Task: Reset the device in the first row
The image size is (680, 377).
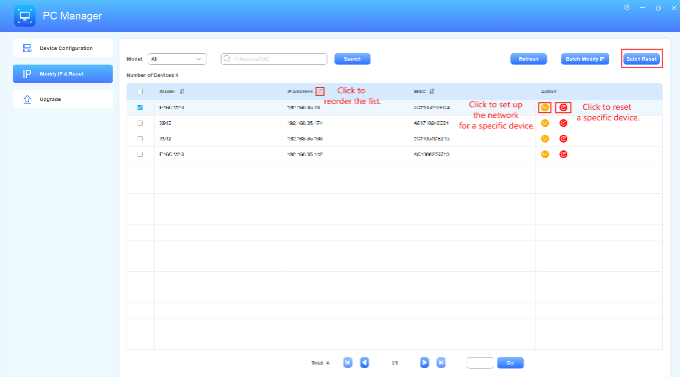Action: tap(563, 108)
